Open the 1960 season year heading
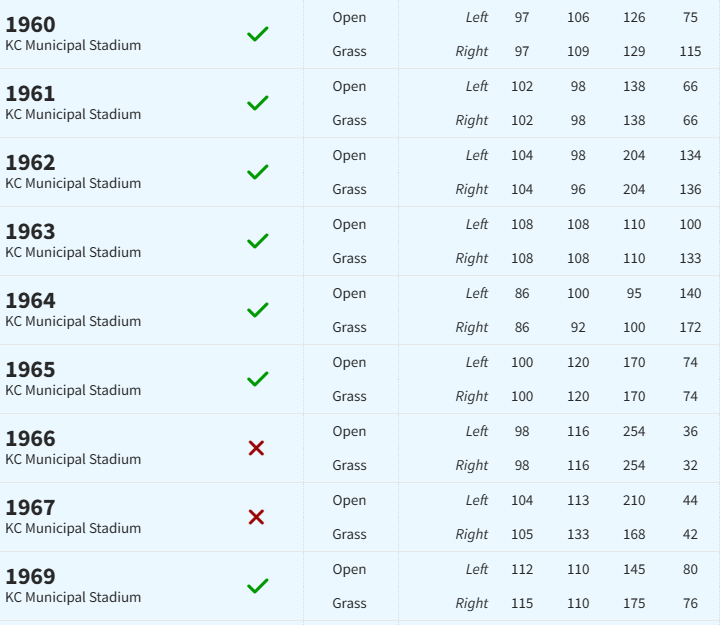The image size is (720, 625). click(31, 25)
